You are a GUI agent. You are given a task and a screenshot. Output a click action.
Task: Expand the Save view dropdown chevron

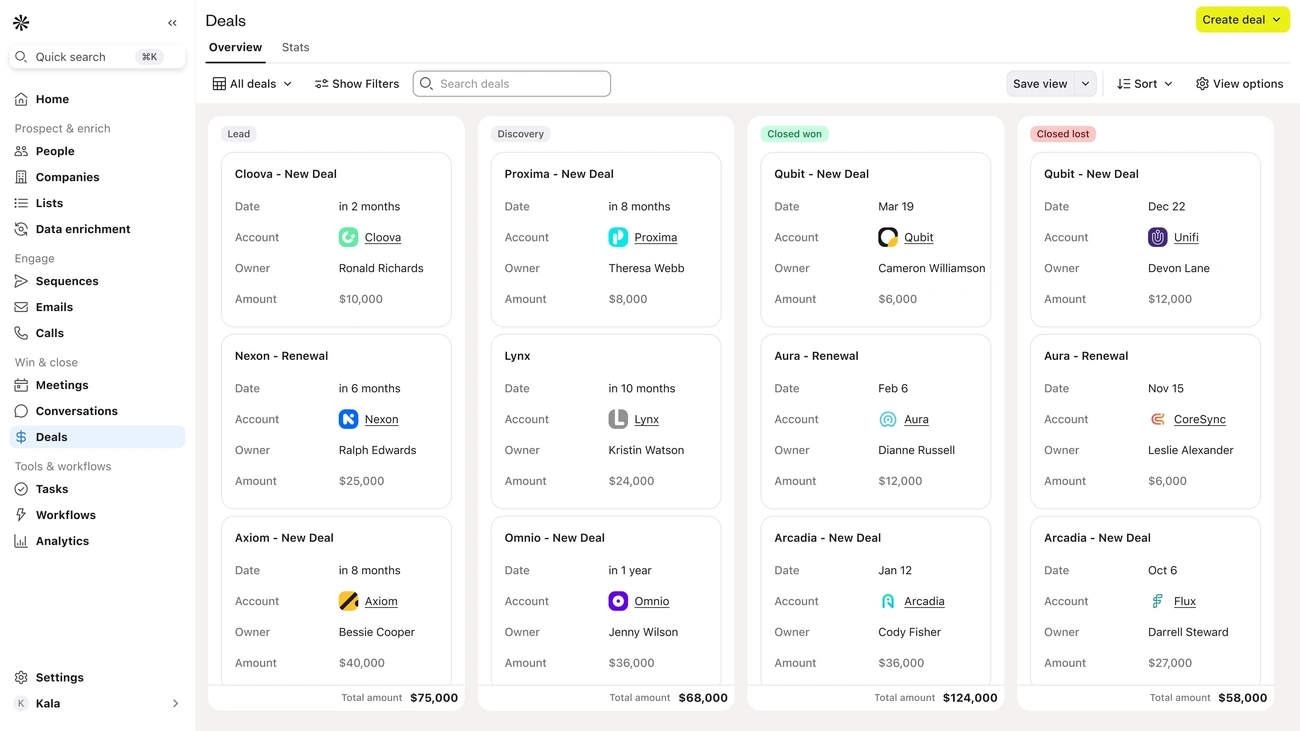tap(1083, 83)
